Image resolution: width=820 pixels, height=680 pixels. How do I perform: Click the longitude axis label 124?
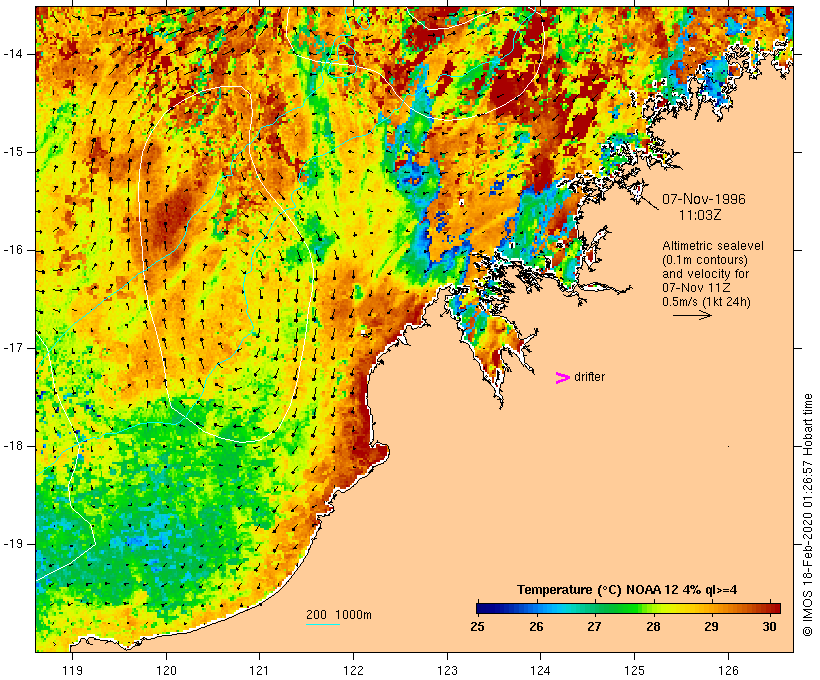[541, 670]
